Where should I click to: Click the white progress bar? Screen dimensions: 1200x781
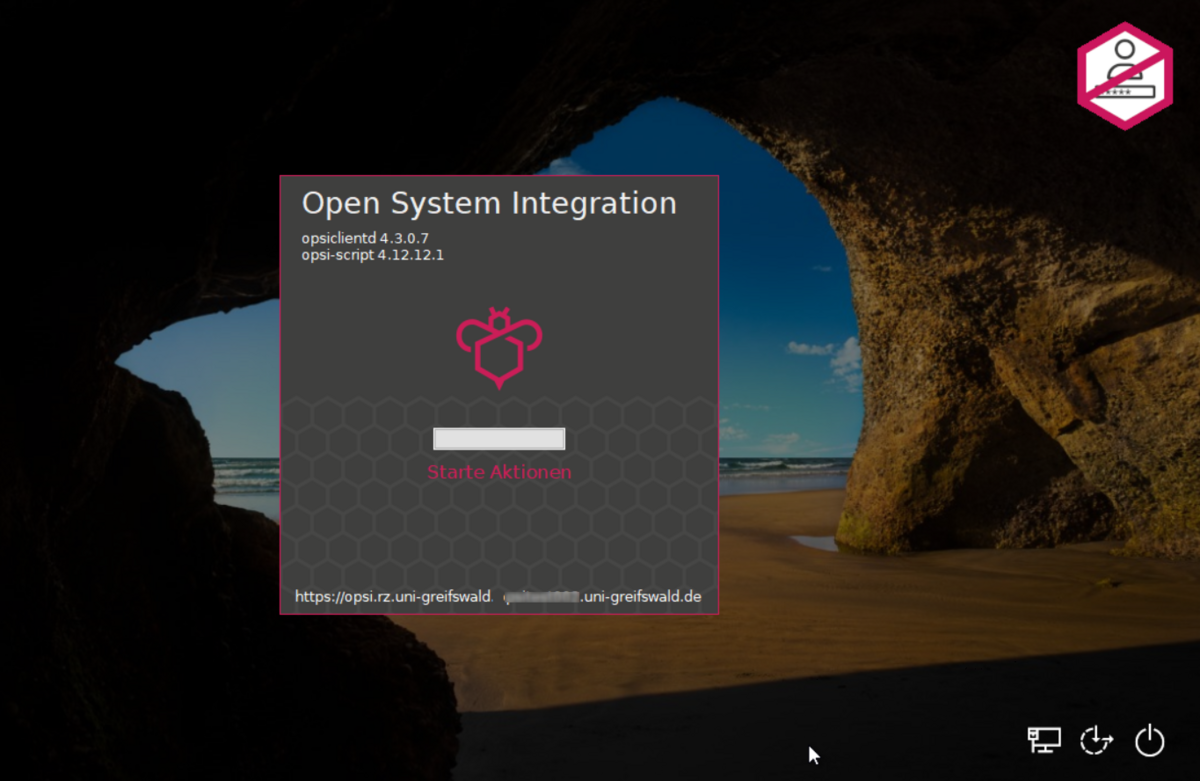tap(499, 438)
